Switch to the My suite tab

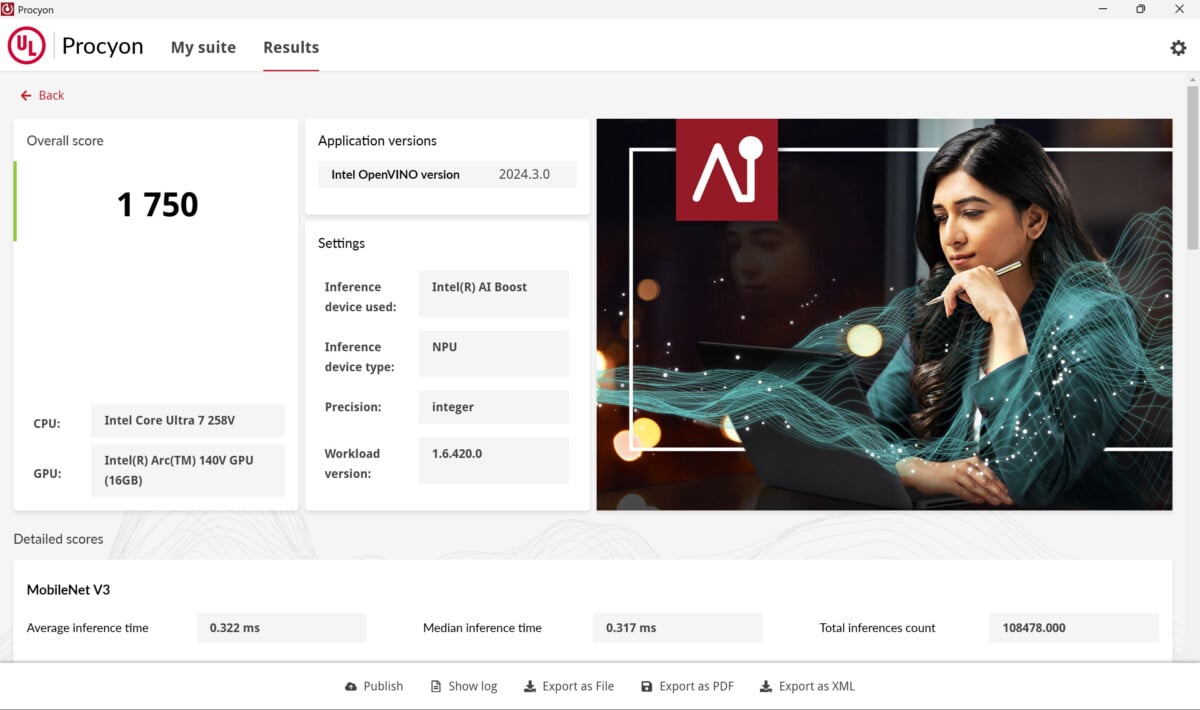tap(203, 47)
